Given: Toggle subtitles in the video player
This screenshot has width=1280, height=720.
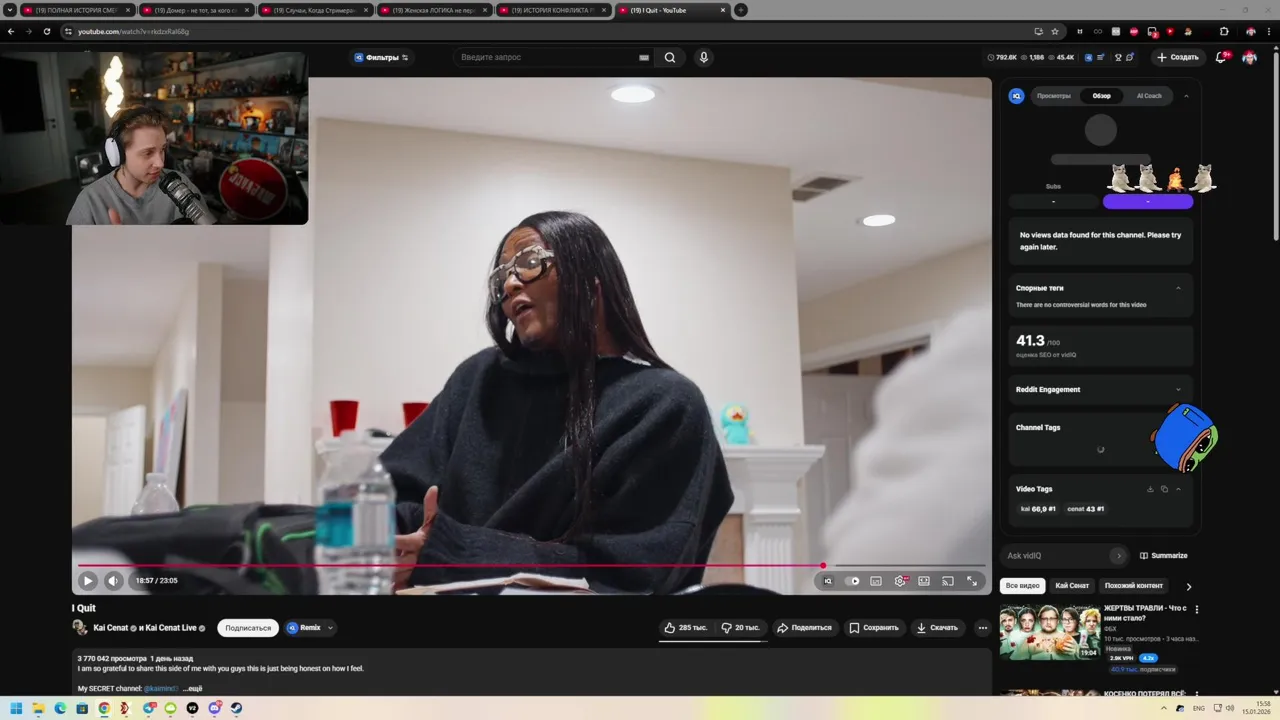Looking at the screenshot, I should tap(876, 581).
